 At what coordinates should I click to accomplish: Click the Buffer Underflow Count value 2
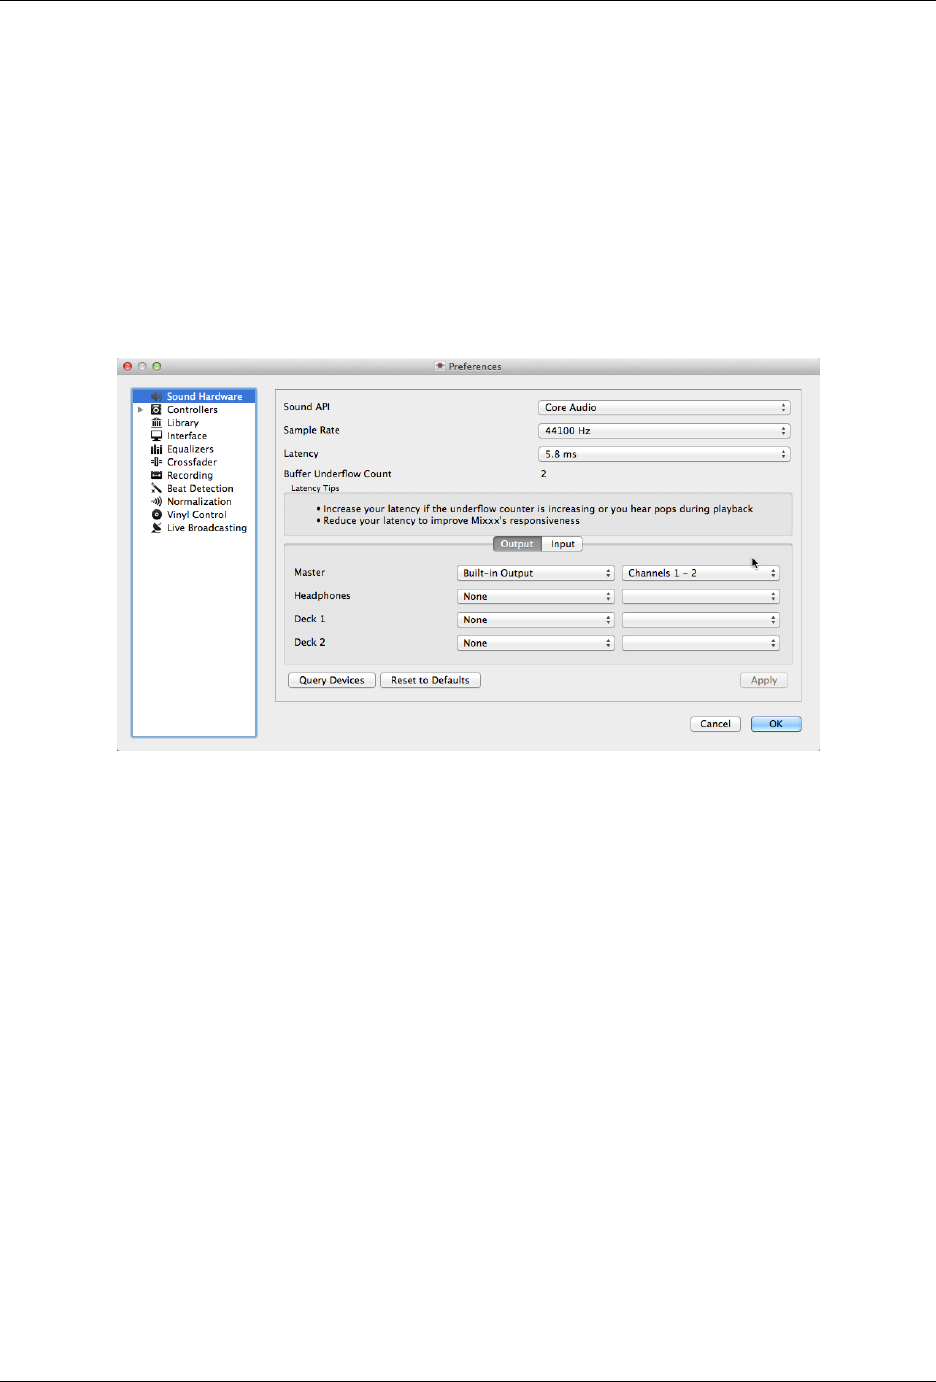point(544,474)
